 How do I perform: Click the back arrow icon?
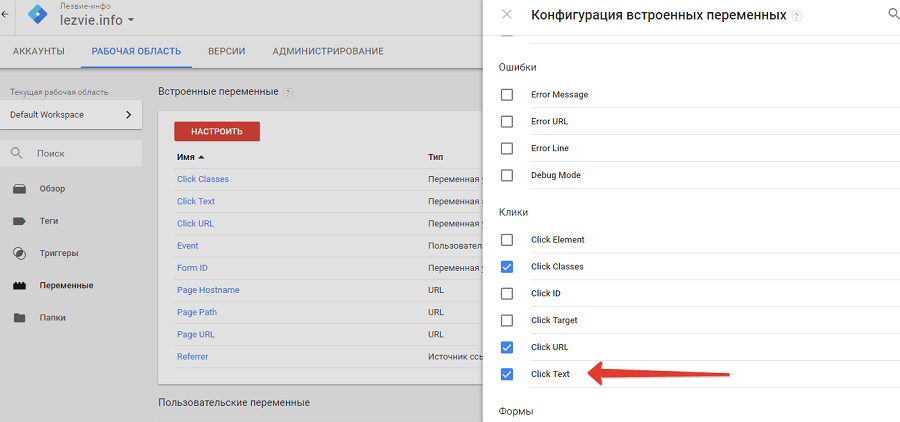5,14
